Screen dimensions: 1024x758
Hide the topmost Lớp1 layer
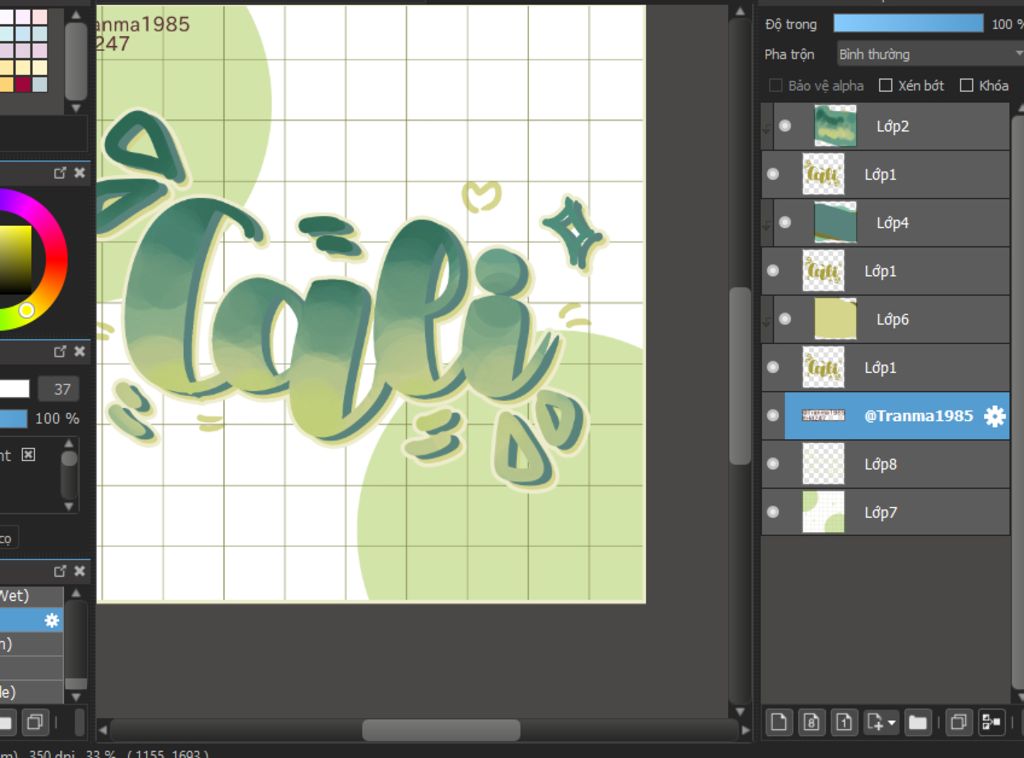pyautogui.click(x=773, y=174)
